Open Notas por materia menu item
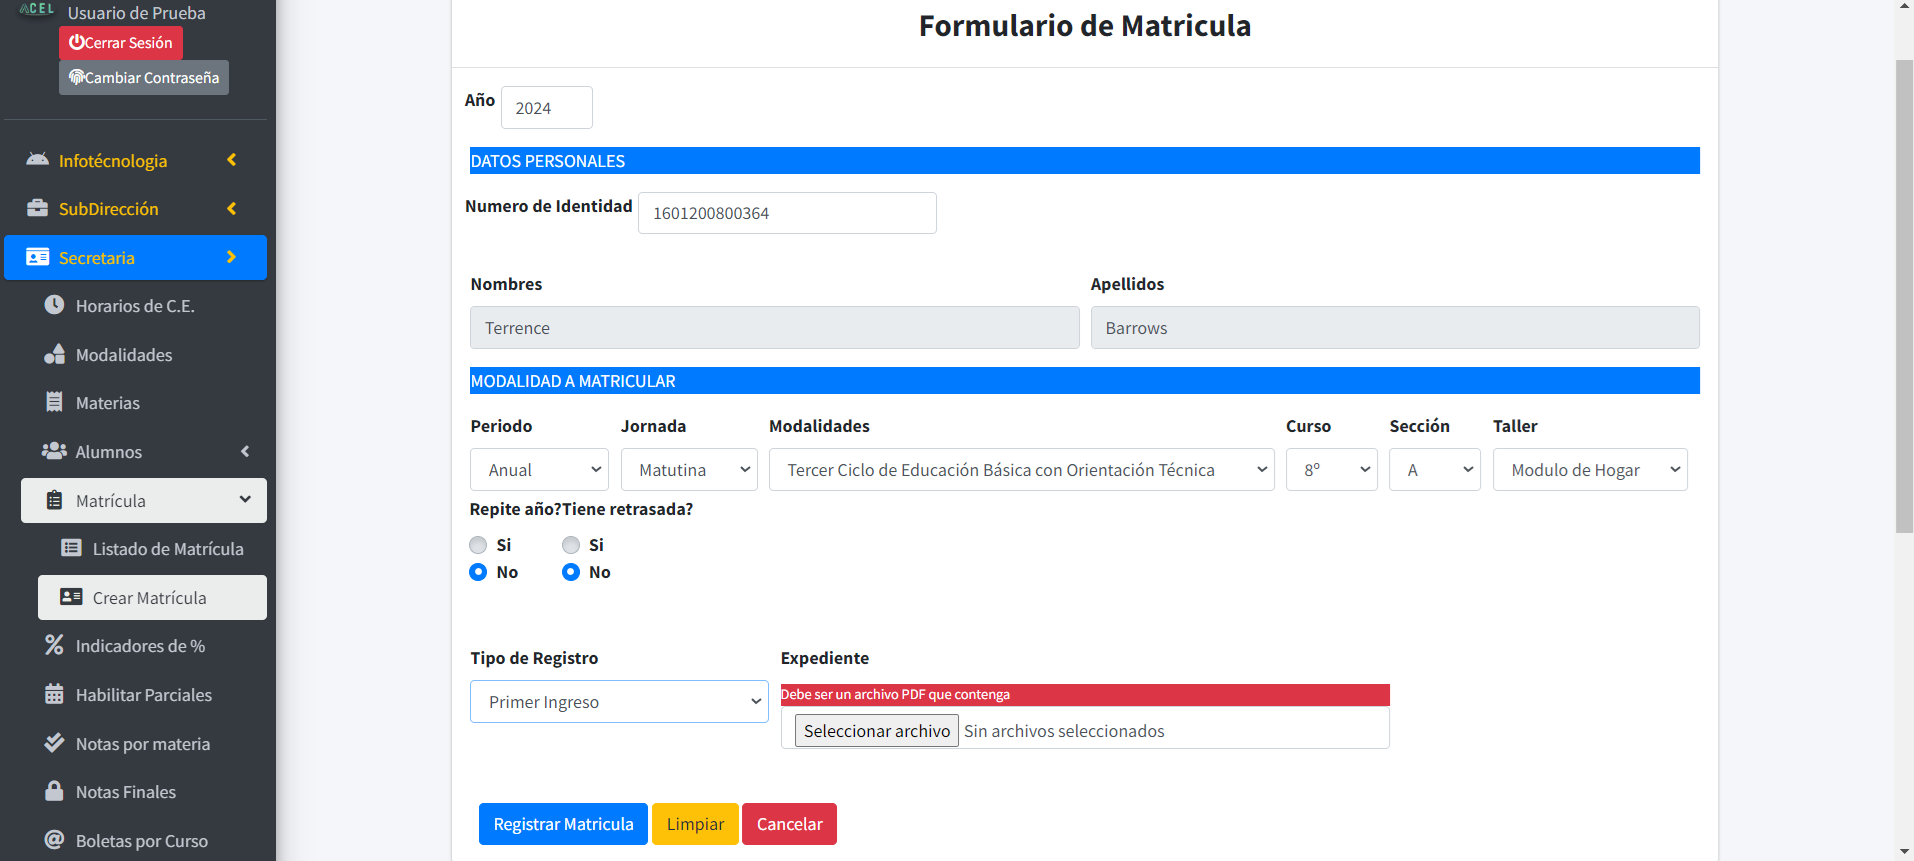Viewport: 1914px width, 861px height. coord(144,743)
